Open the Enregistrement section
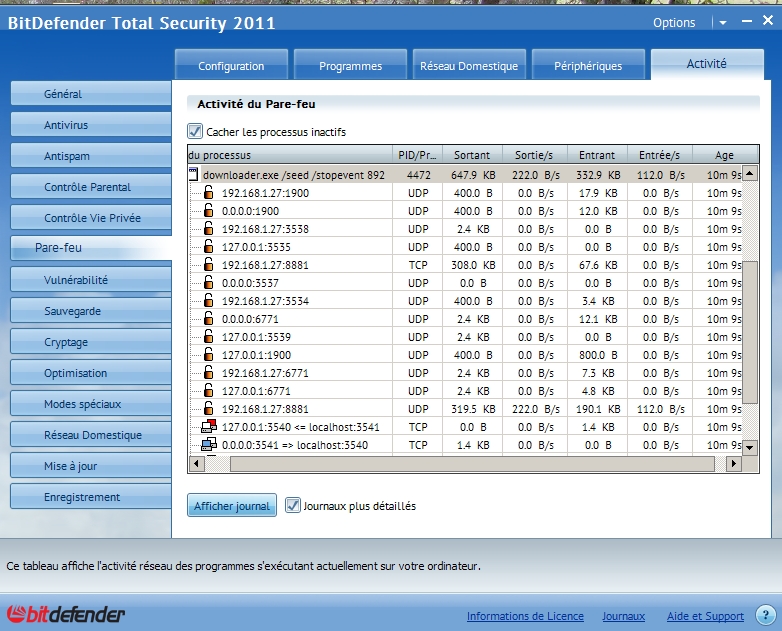The width and height of the screenshot is (782, 631). 91,496
